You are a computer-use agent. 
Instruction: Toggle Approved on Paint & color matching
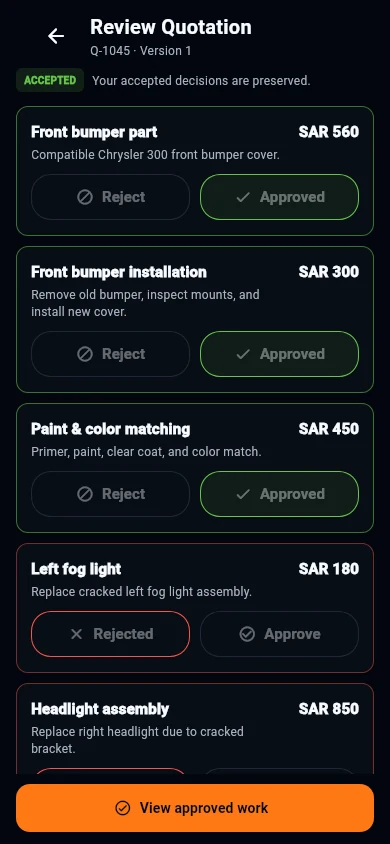279,494
